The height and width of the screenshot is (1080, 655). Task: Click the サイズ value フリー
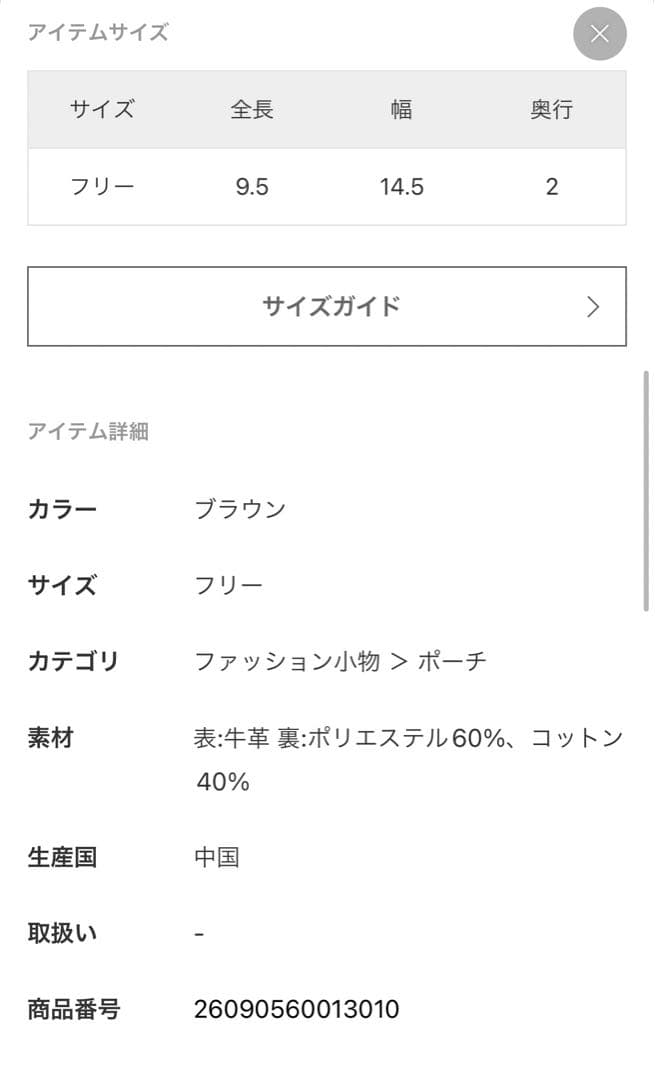229,585
